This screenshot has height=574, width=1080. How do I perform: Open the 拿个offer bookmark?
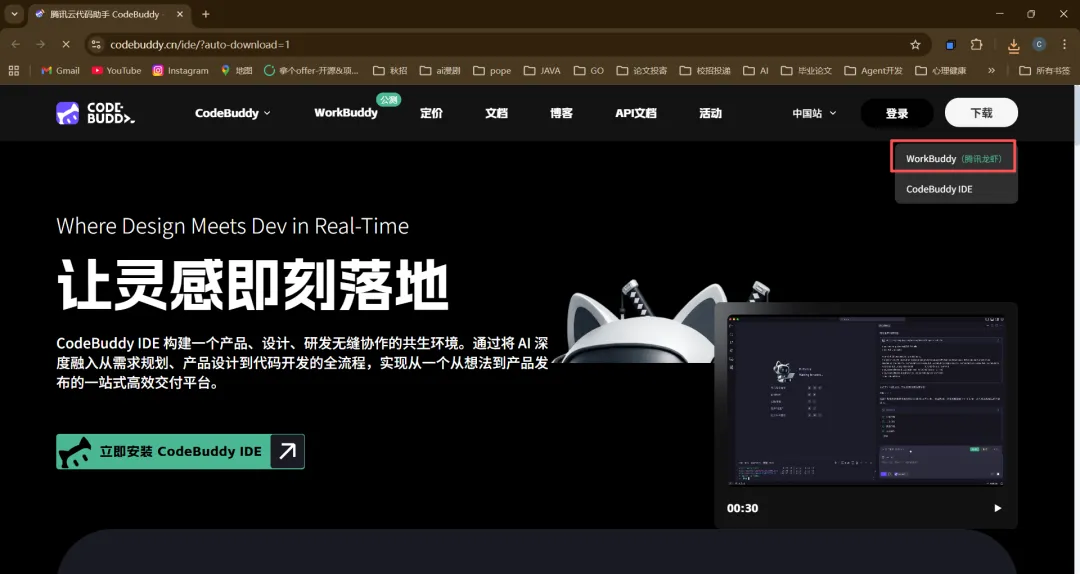point(311,70)
